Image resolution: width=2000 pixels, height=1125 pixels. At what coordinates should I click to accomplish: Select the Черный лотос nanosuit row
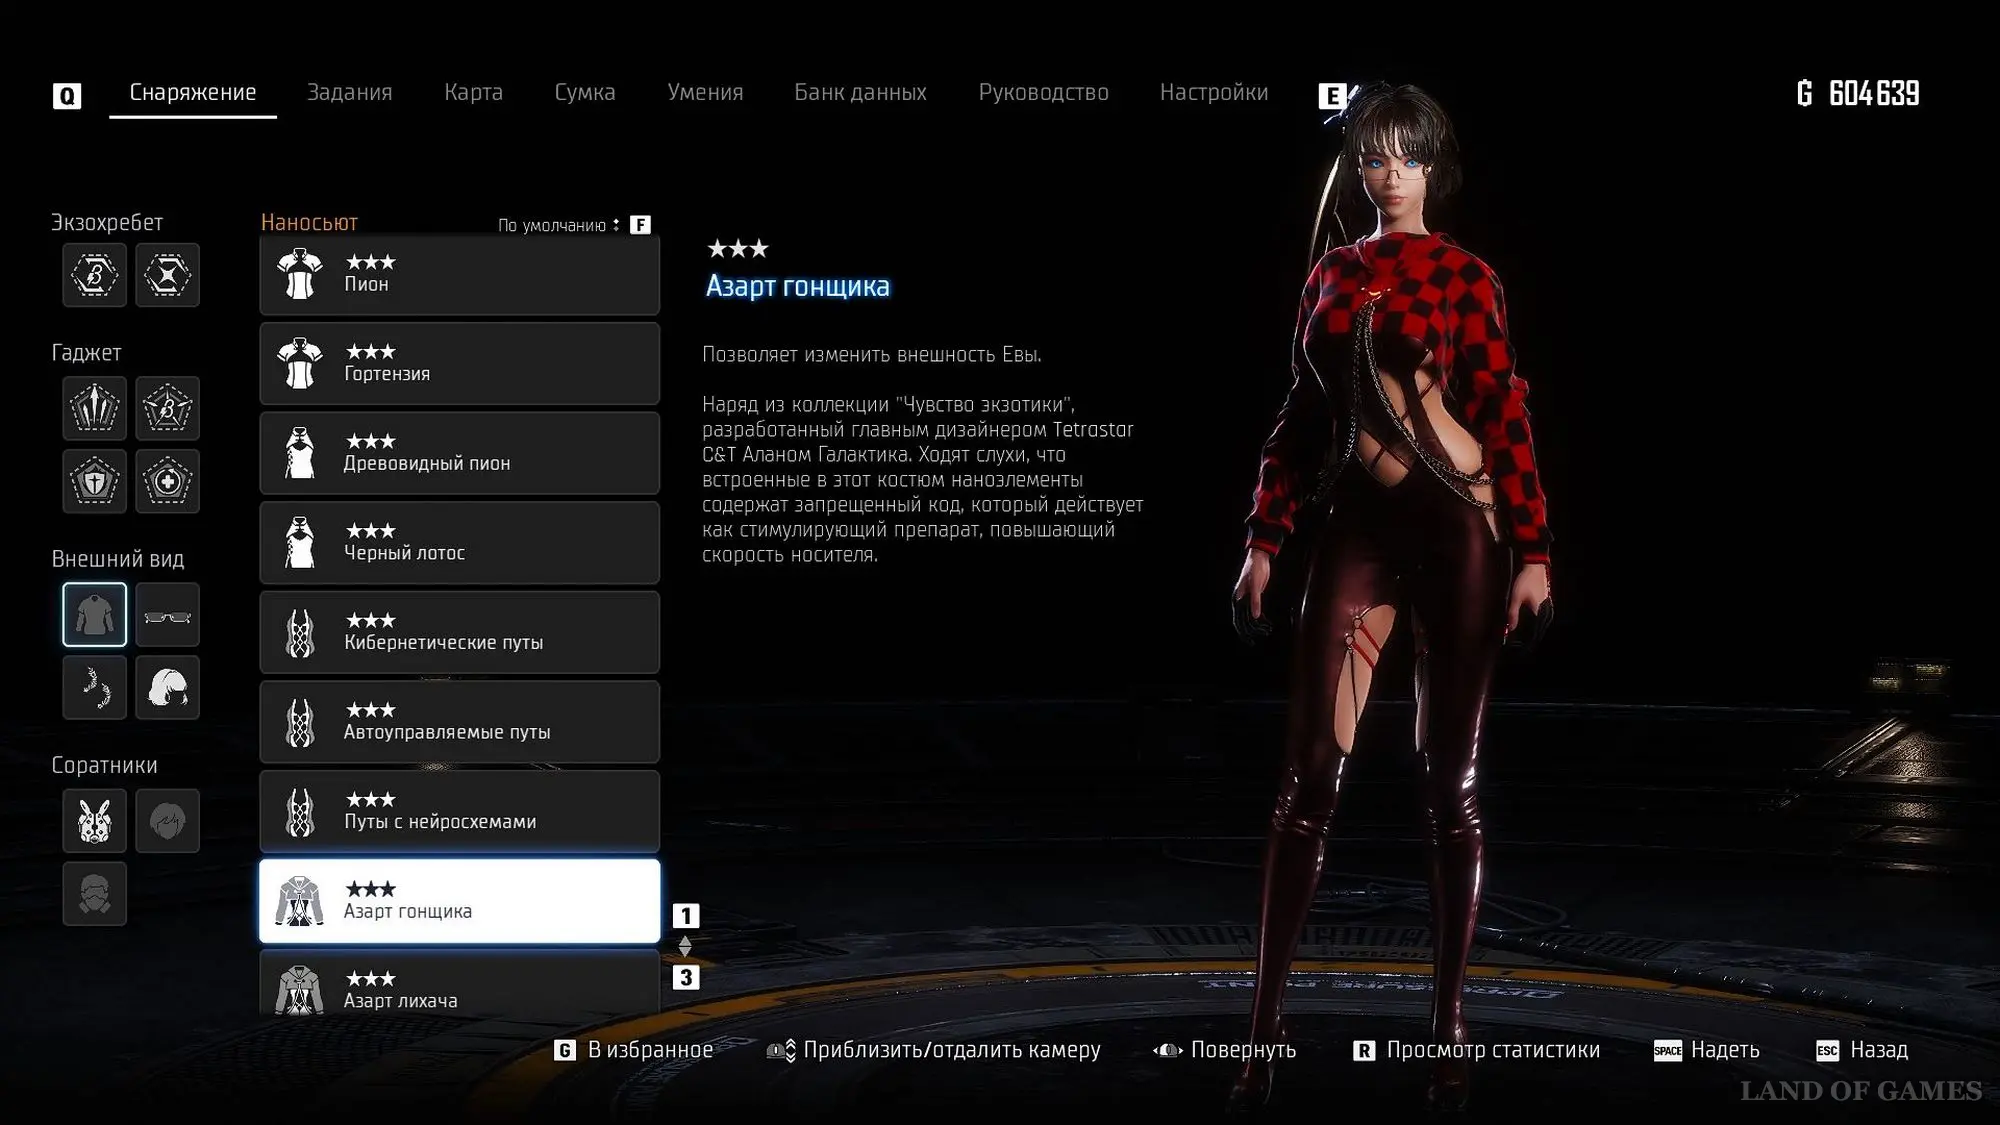[459, 543]
